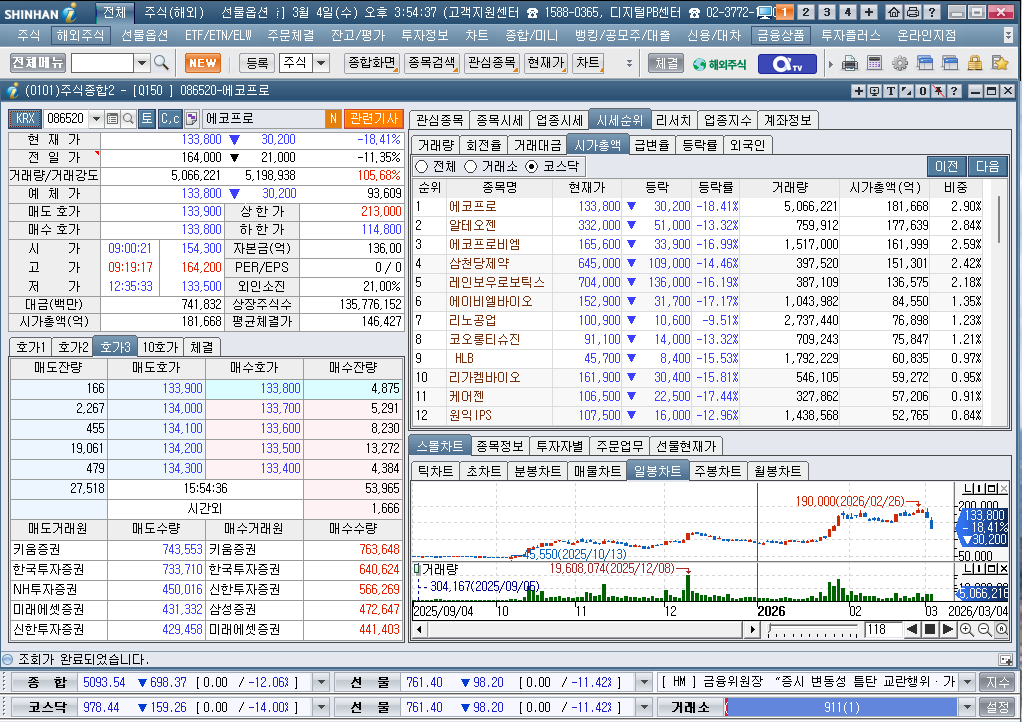This screenshot has height=722, width=1022.
Task: Click the home icon in title bar
Action: [x=894, y=12]
